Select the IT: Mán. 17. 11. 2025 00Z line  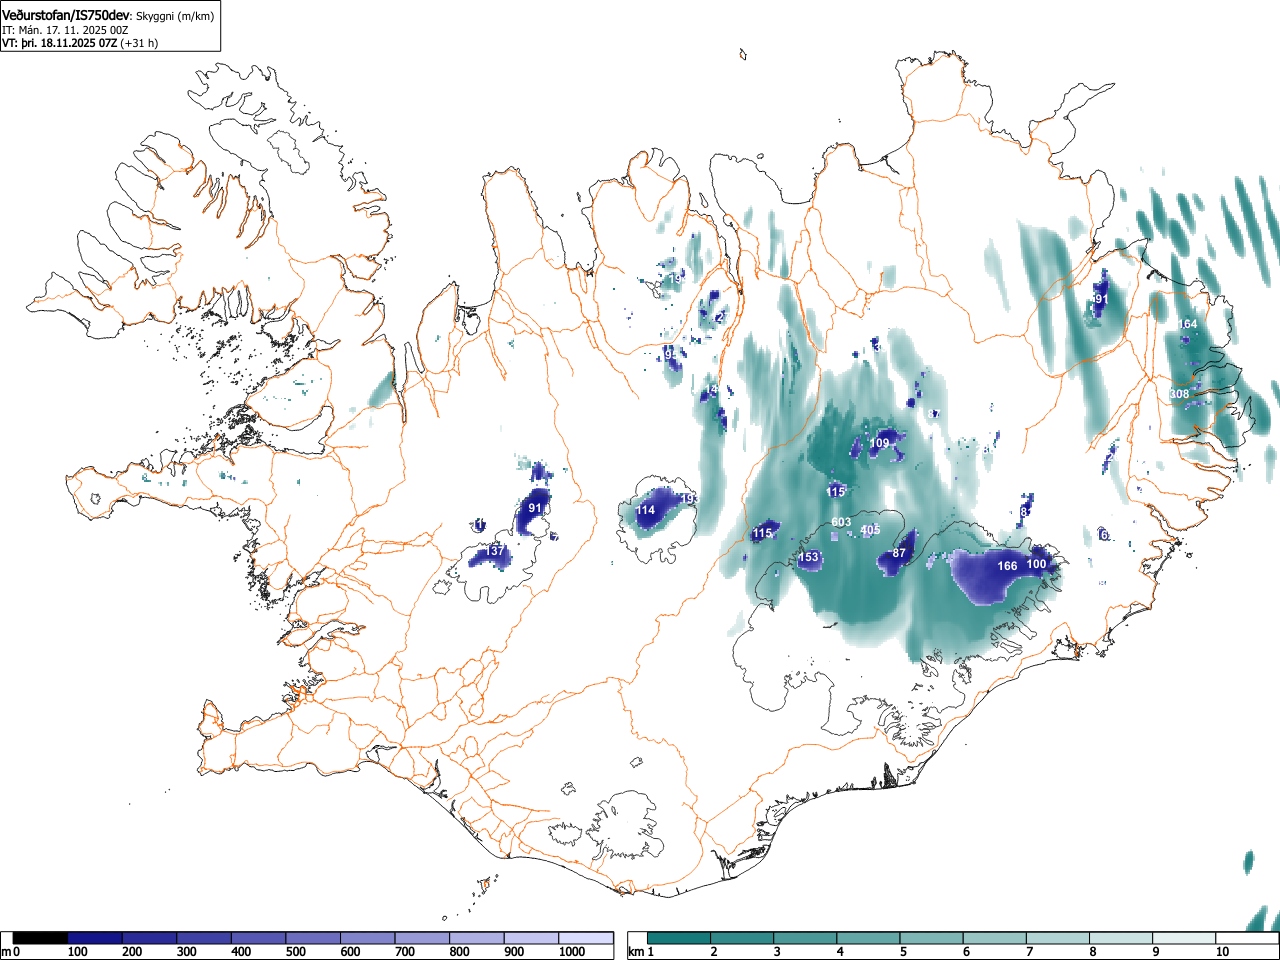65,30
